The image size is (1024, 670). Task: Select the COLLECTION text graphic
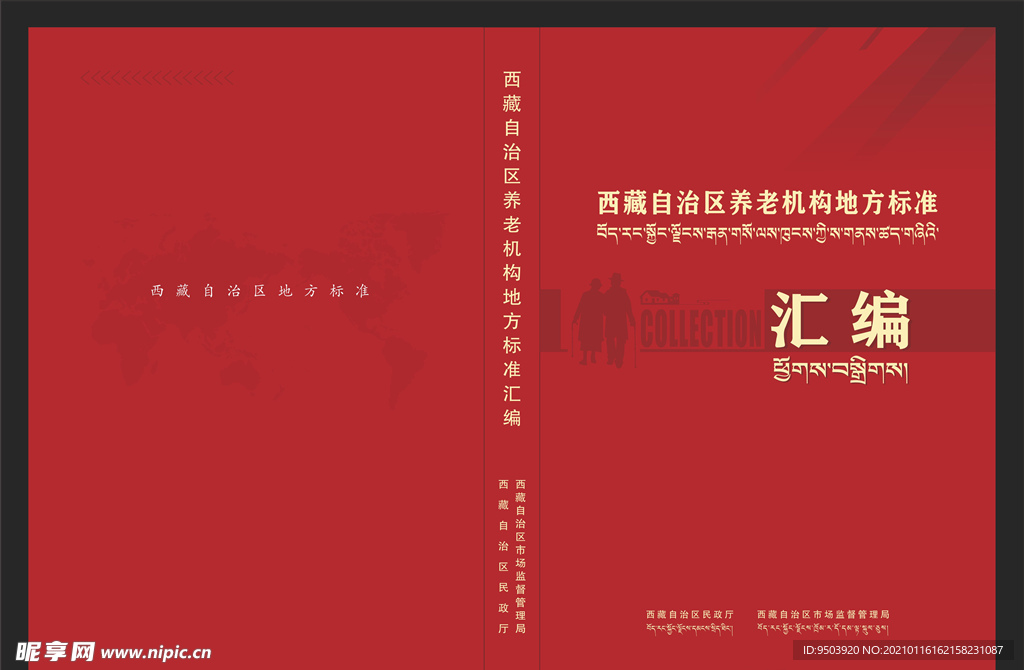[700, 328]
